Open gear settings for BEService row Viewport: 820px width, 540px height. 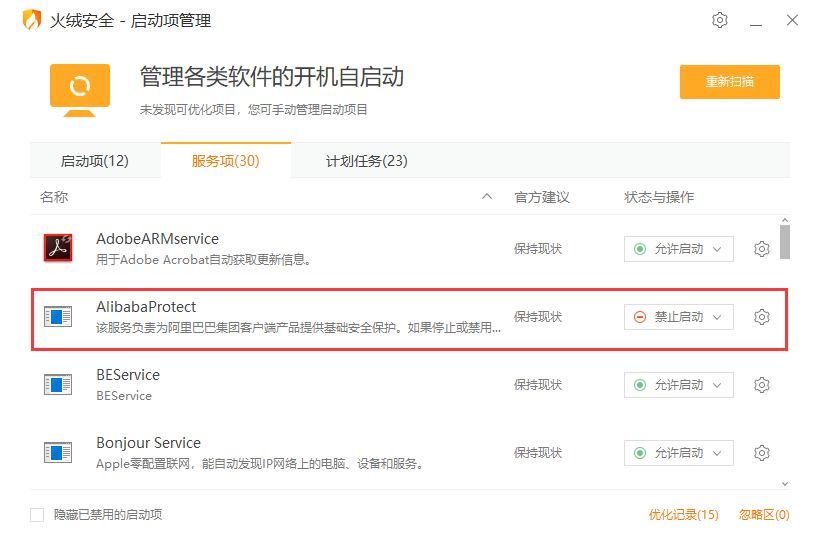pos(761,385)
